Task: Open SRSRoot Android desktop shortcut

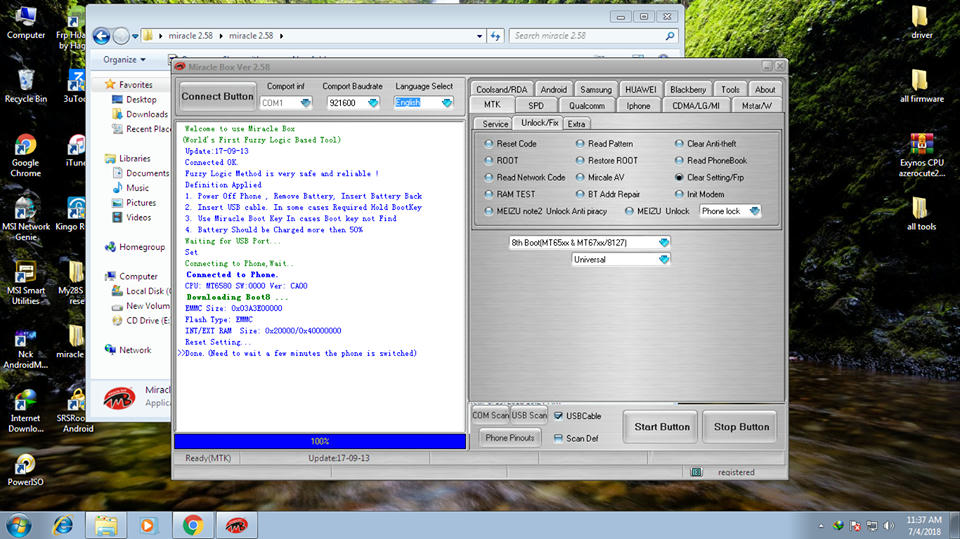Action: pos(78,411)
